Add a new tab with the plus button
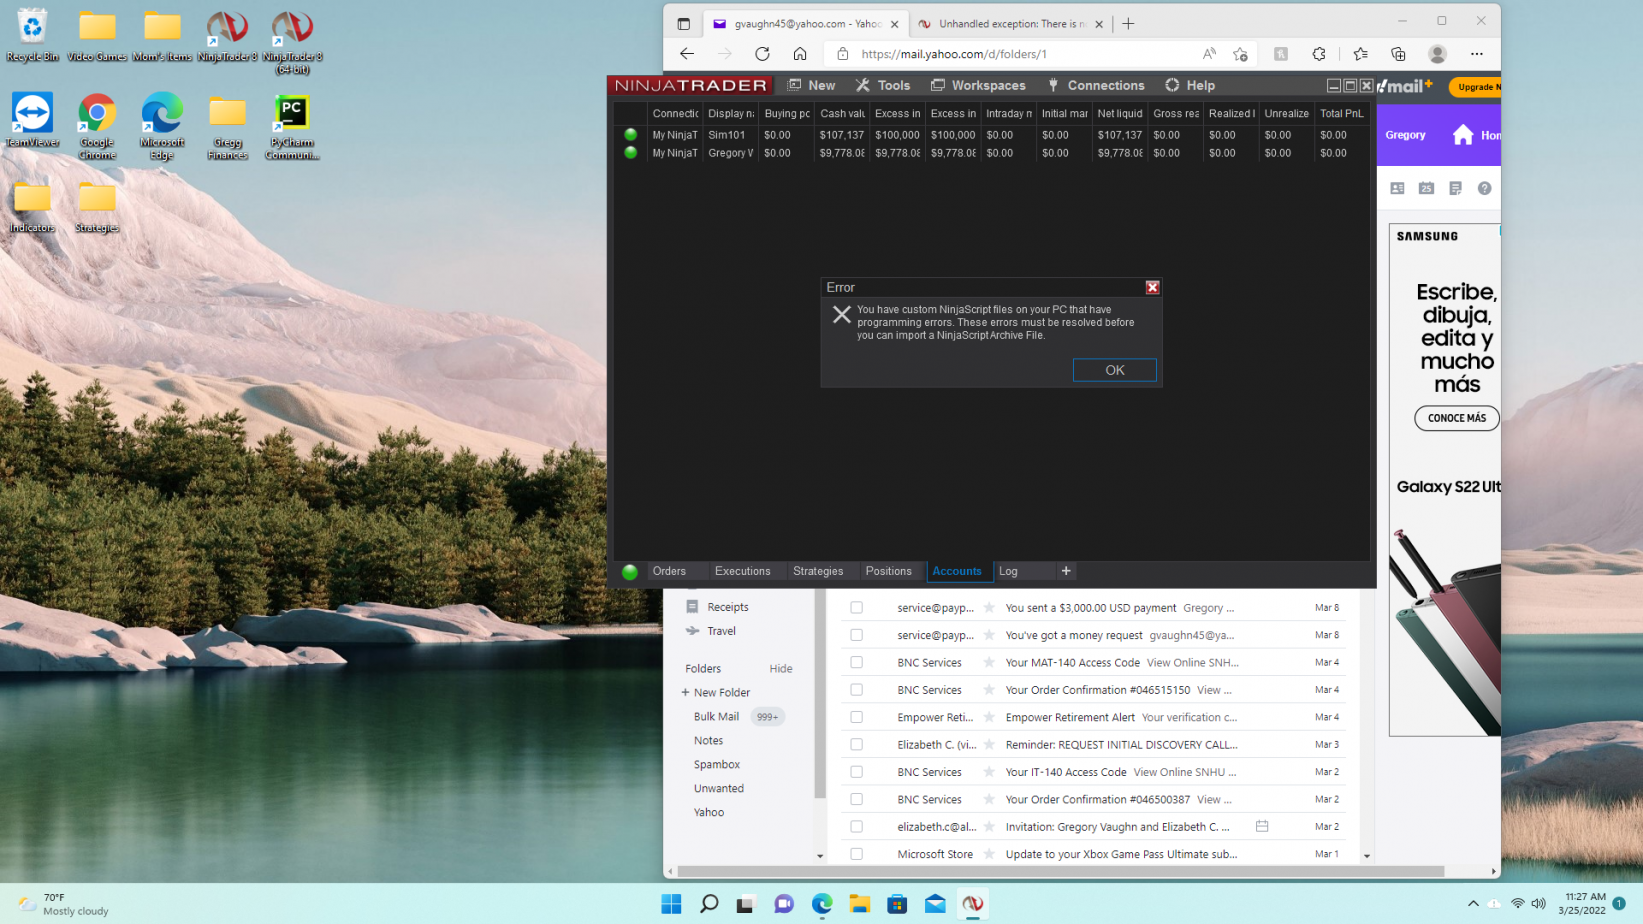Viewport: 1643px width, 924px height. pos(1066,571)
